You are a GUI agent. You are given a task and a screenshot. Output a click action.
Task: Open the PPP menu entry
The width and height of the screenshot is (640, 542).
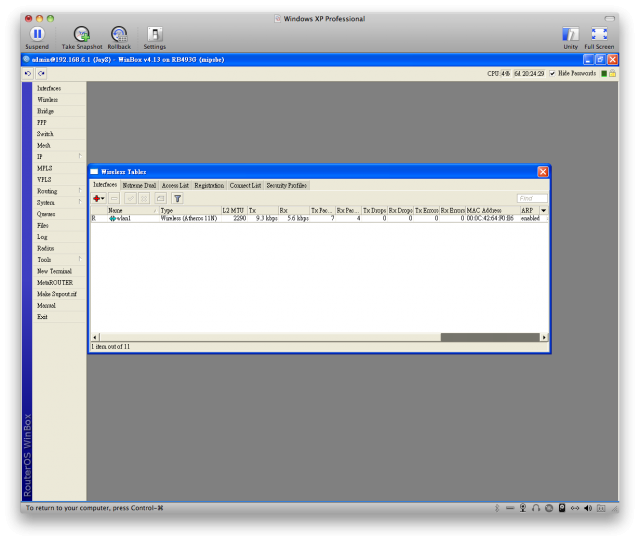[42, 122]
